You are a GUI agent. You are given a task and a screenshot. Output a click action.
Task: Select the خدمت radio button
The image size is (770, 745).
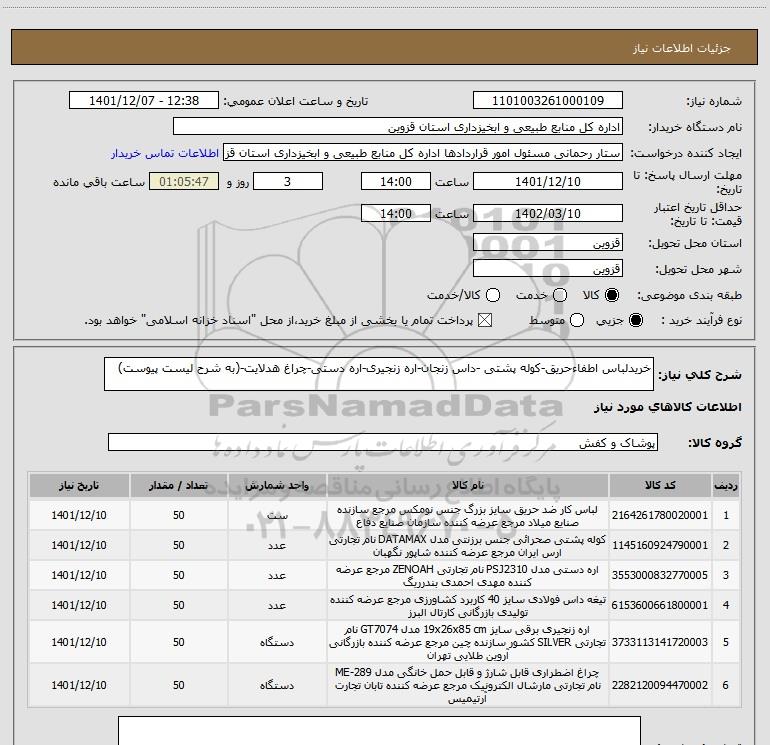click(560, 295)
